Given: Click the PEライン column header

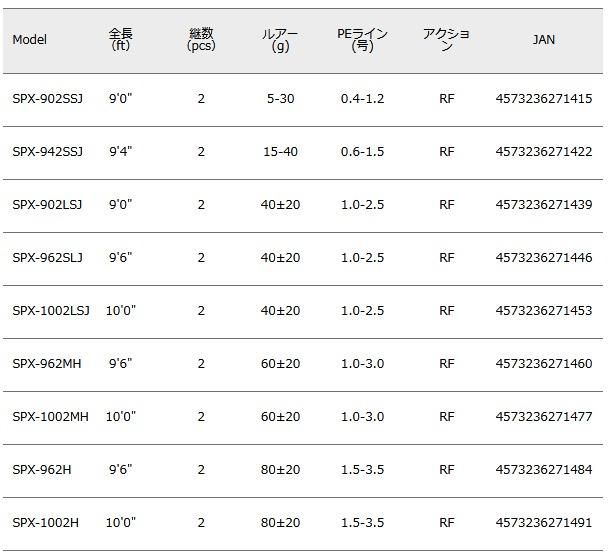Looking at the screenshot, I should 362,40.
